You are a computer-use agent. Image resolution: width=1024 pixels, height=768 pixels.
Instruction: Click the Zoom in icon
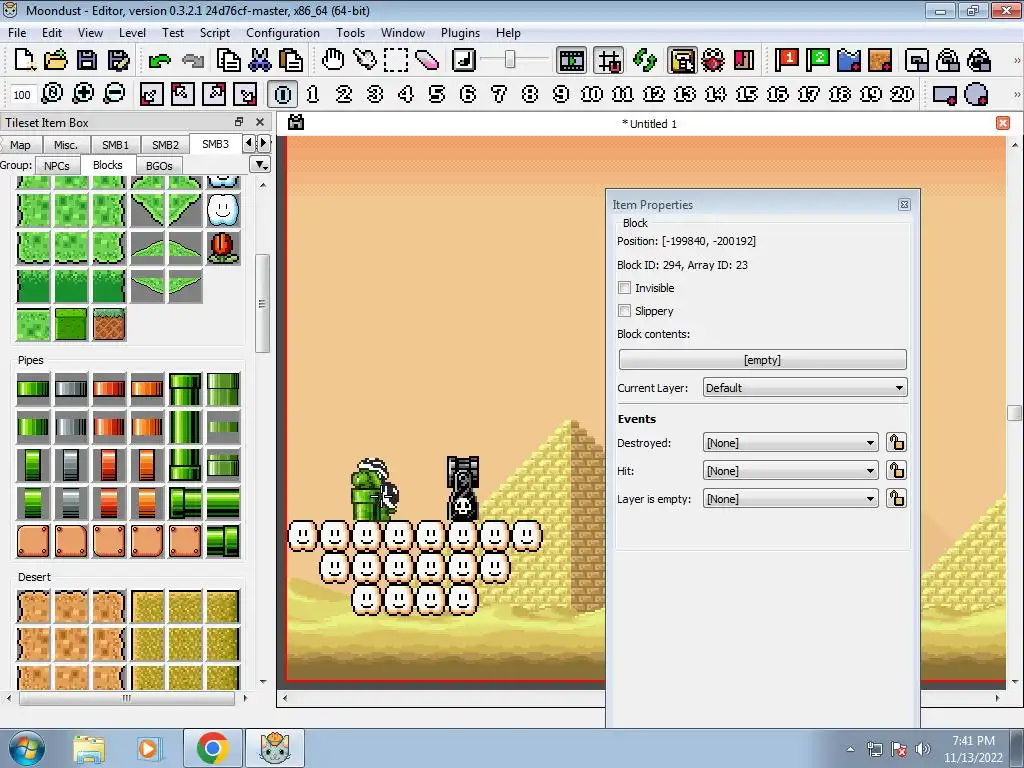(x=83, y=94)
